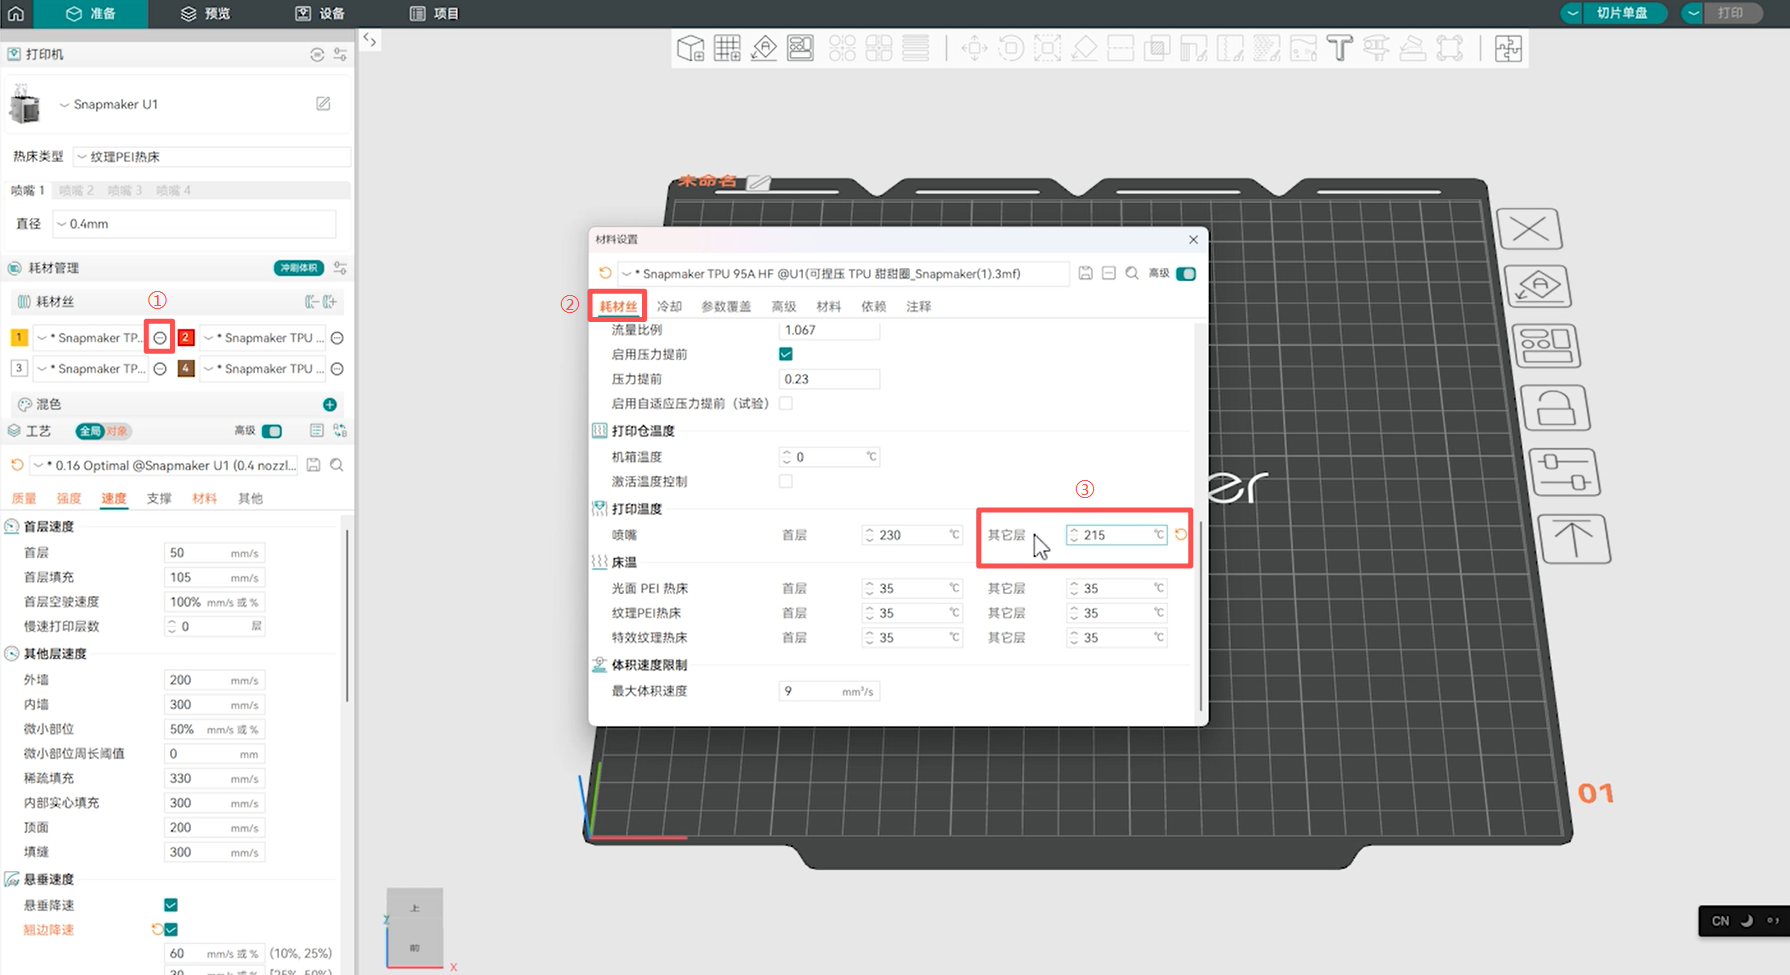Click the add filament icon in 耗材丝 row

[x=330, y=301]
